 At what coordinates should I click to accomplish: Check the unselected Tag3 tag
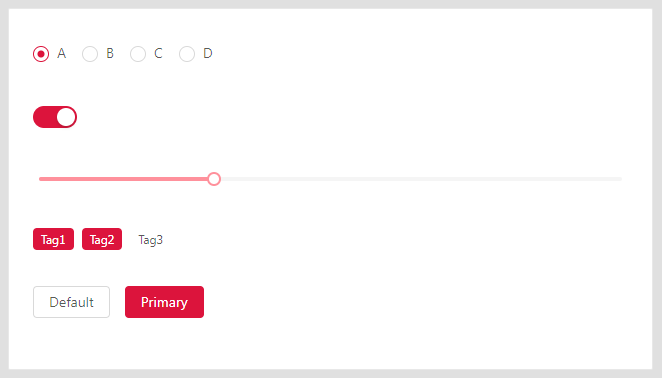click(151, 239)
